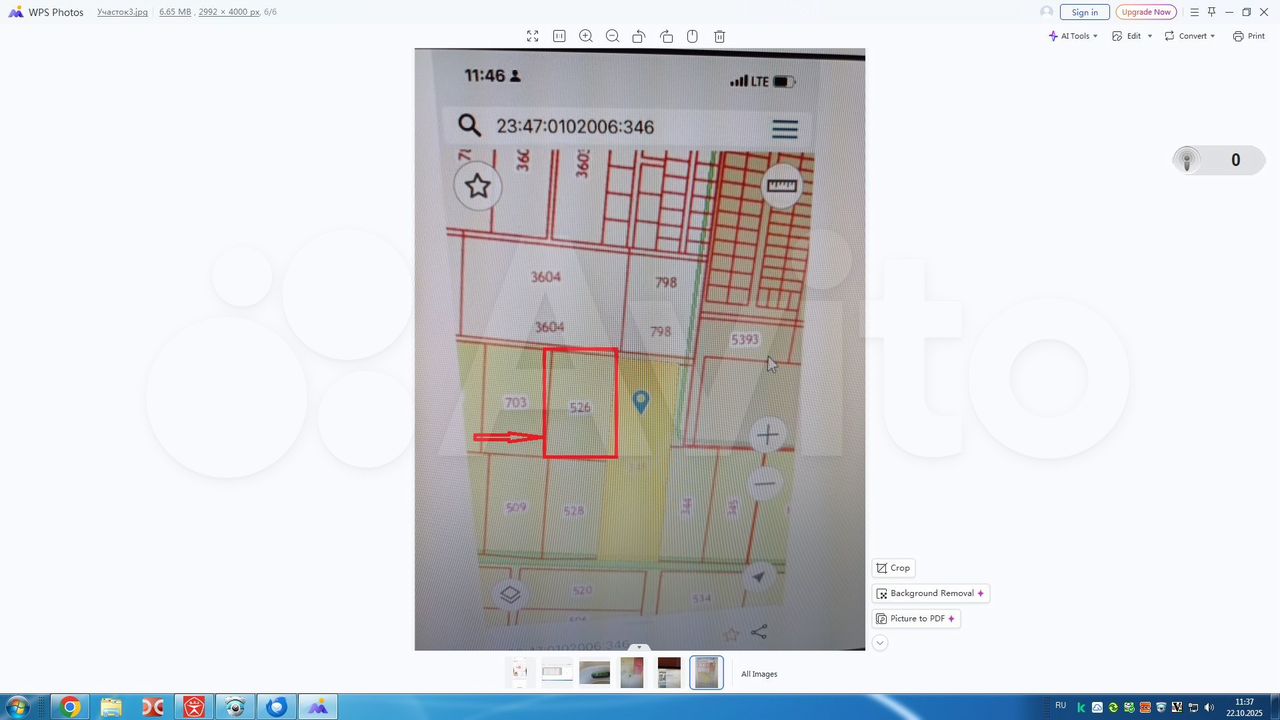Viewport: 1280px width, 720px height.
Task: Enter full screen view mode
Action: point(533,36)
